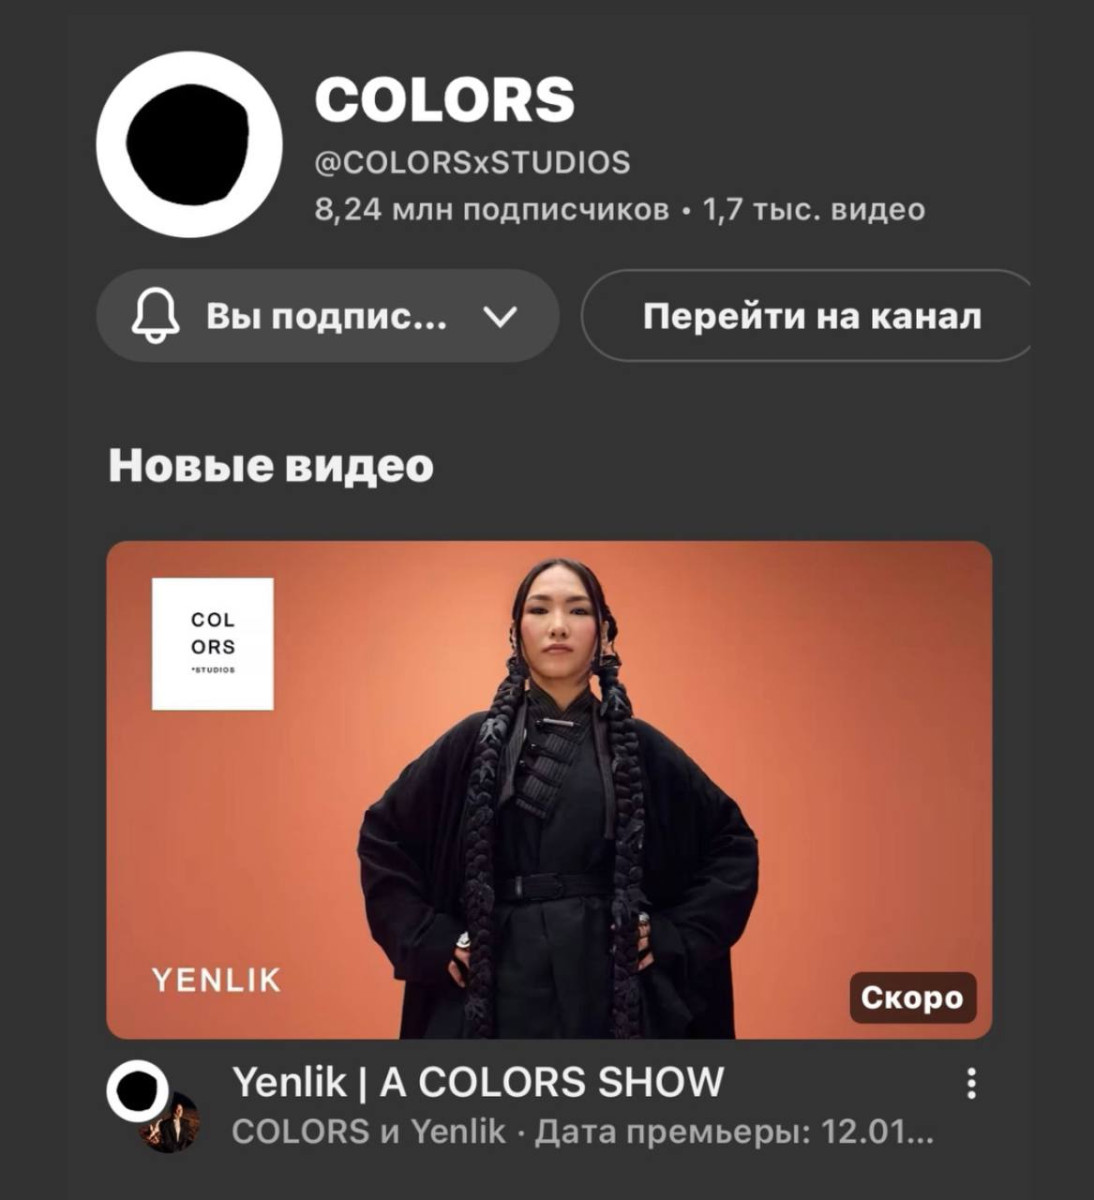Click the @COLORSxSTUDIOS handle
This screenshot has width=1094, height=1200.
[x=472, y=162]
